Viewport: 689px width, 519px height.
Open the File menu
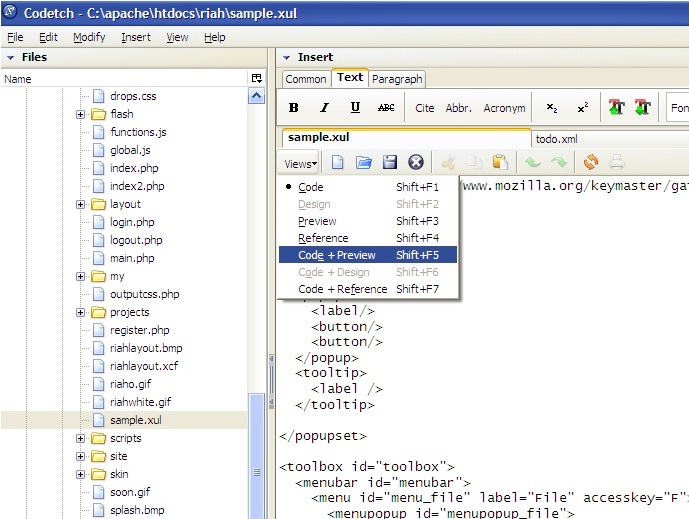pos(15,37)
